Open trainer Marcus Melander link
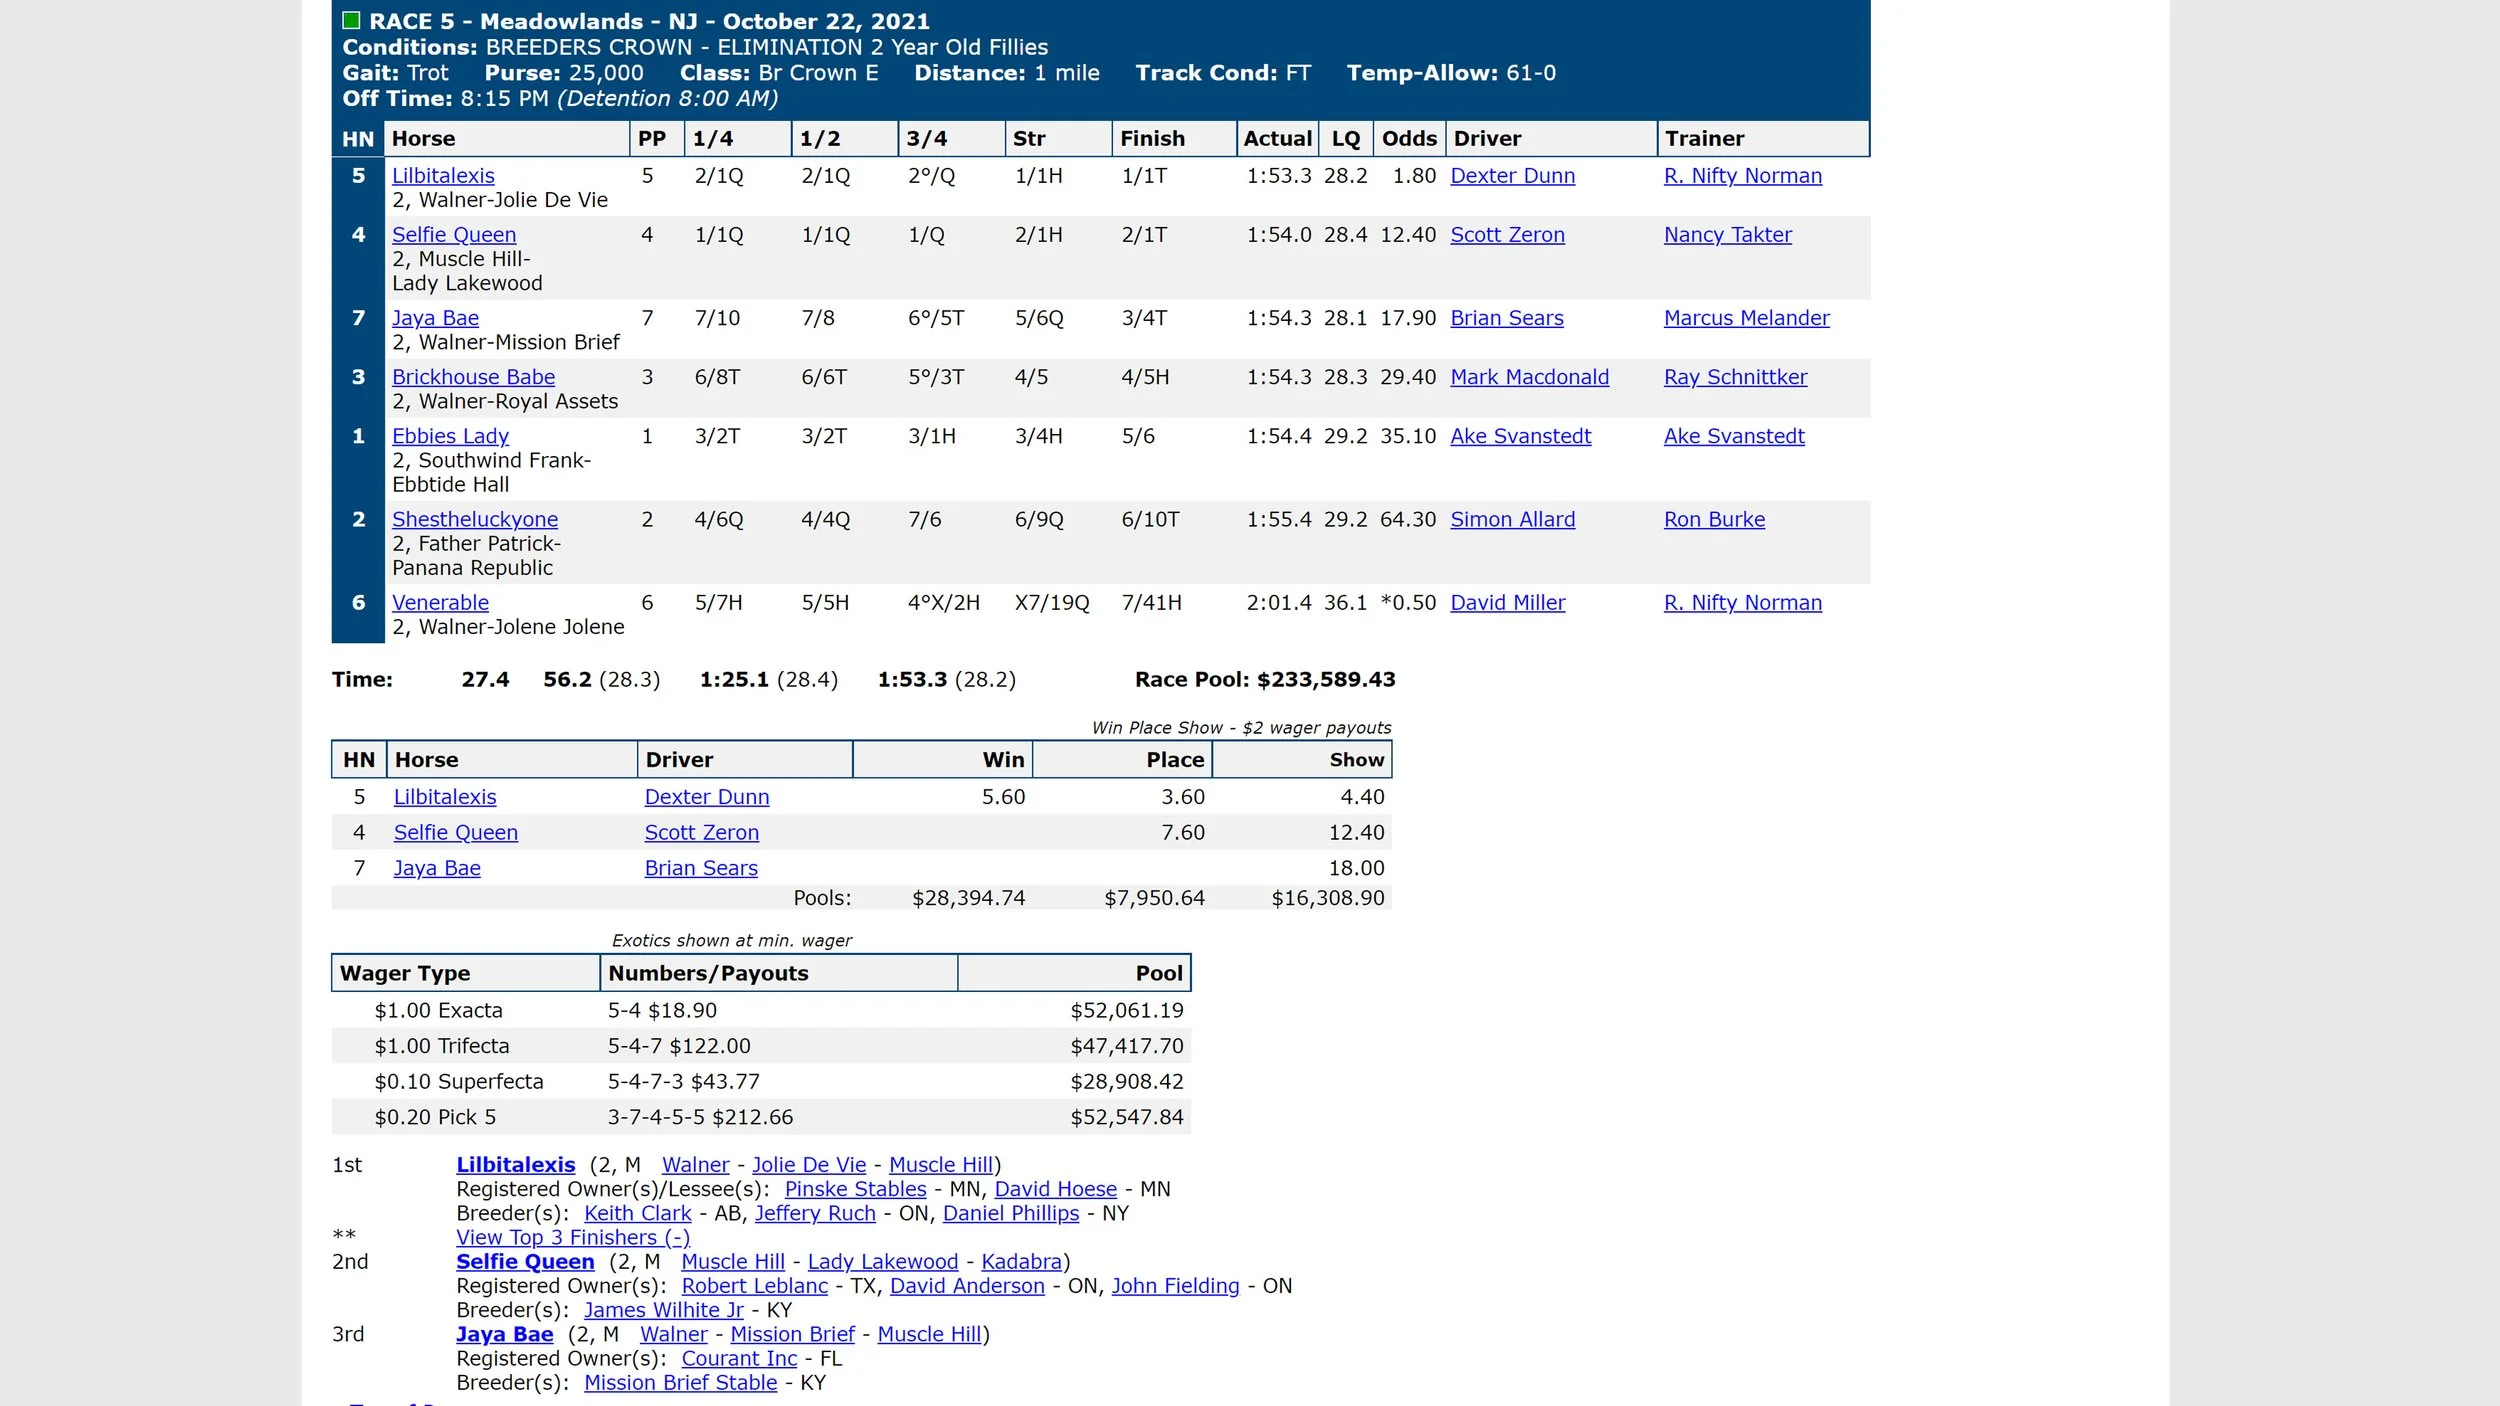This screenshot has width=2500, height=1406. click(1746, 318)
